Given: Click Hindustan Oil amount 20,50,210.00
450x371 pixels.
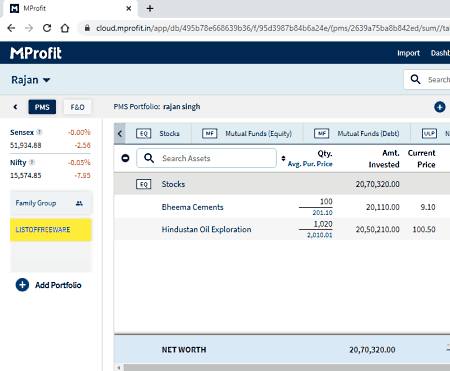Looking at the screenshot, I should 377,229.
